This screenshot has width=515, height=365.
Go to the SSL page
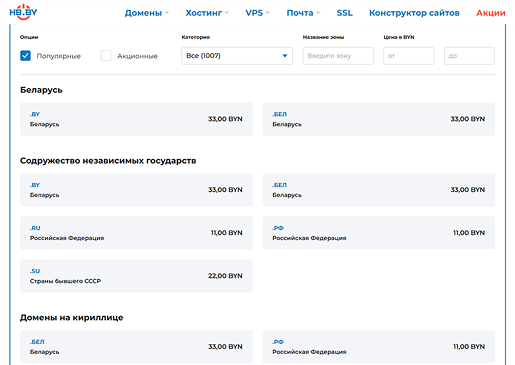(x=344, y=13)
